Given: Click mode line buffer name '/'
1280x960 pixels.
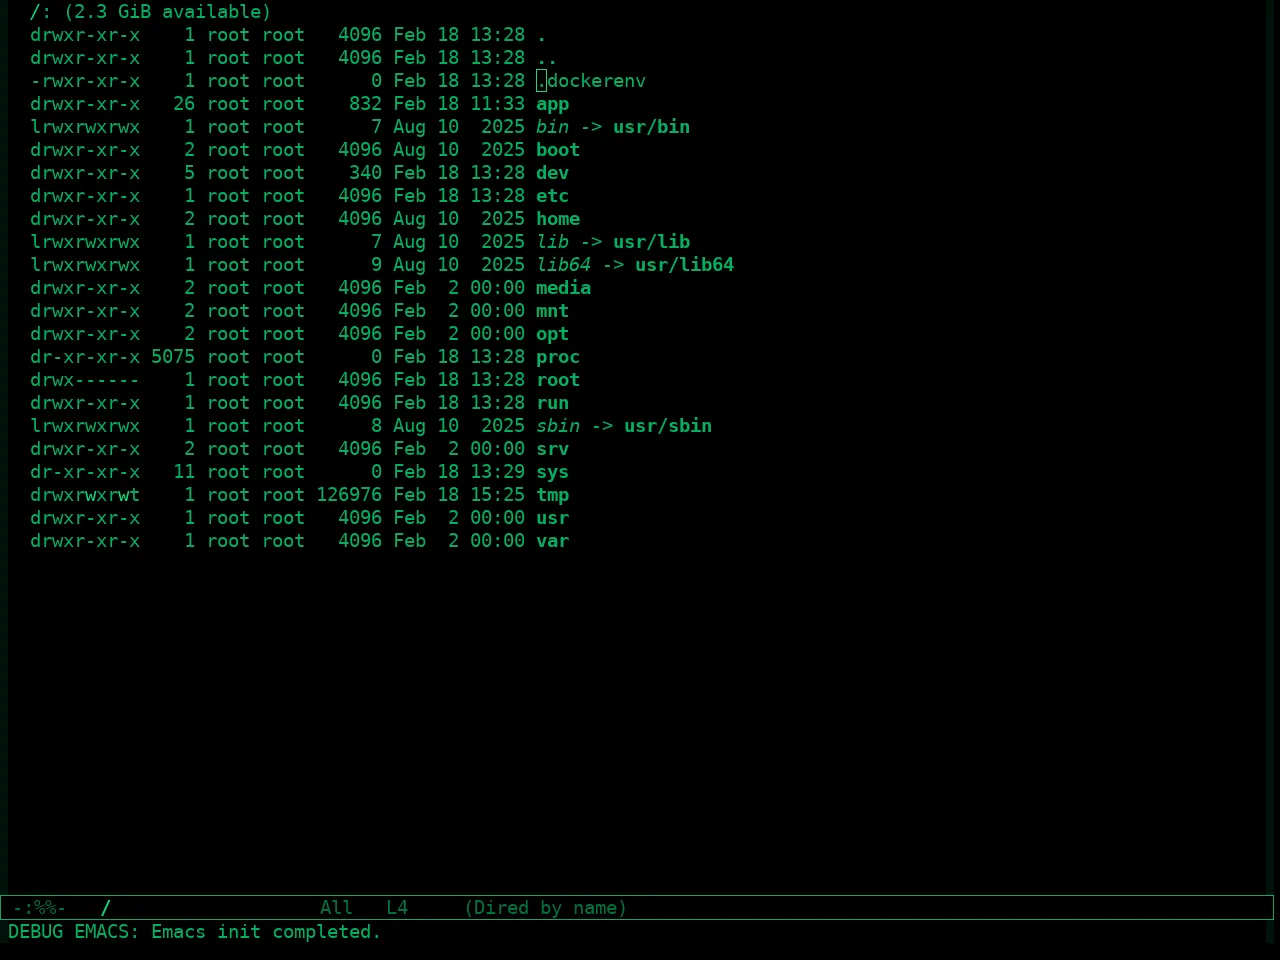Looking at the screenshot, I should click(106, 908).
